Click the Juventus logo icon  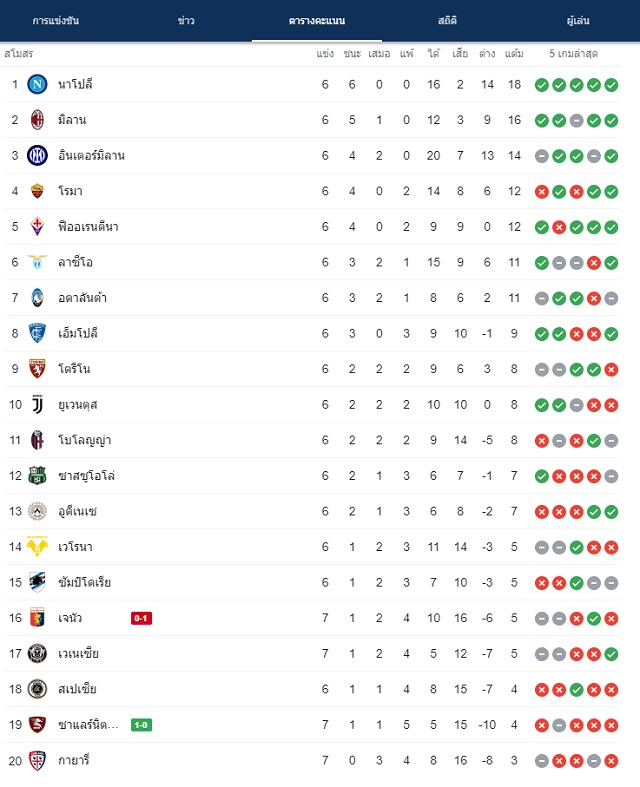(x=37, y=405)
